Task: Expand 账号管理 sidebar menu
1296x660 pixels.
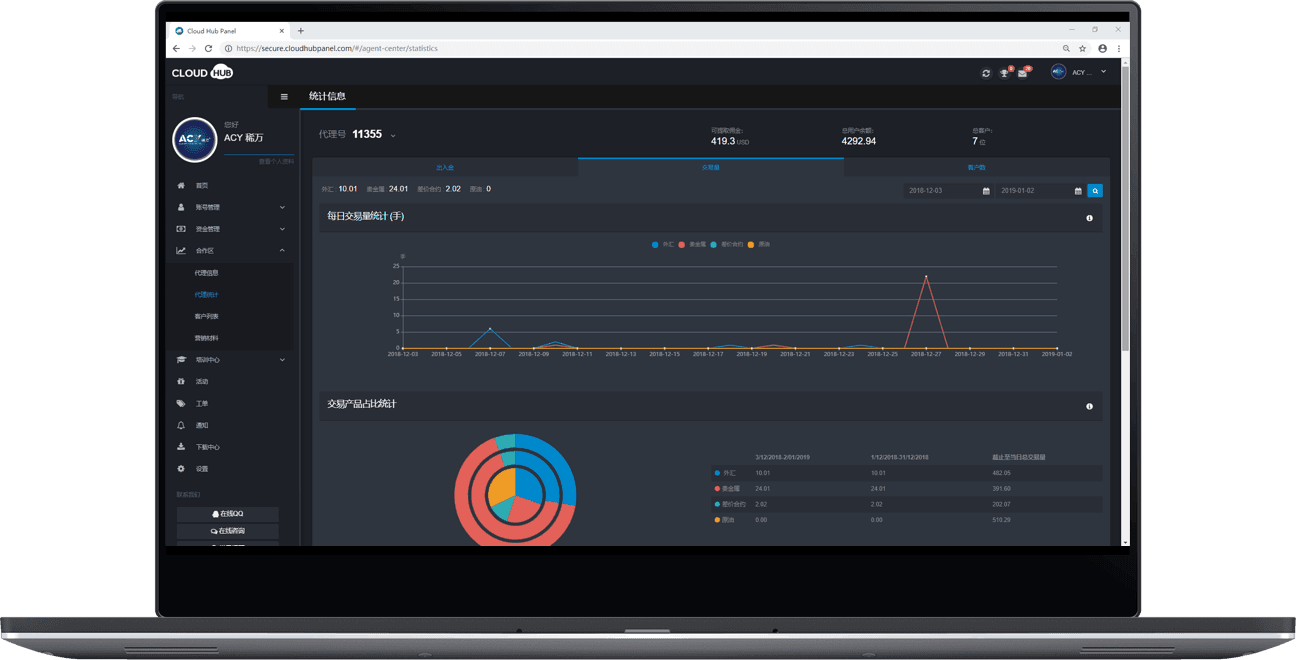Action: tap(230, 207)
